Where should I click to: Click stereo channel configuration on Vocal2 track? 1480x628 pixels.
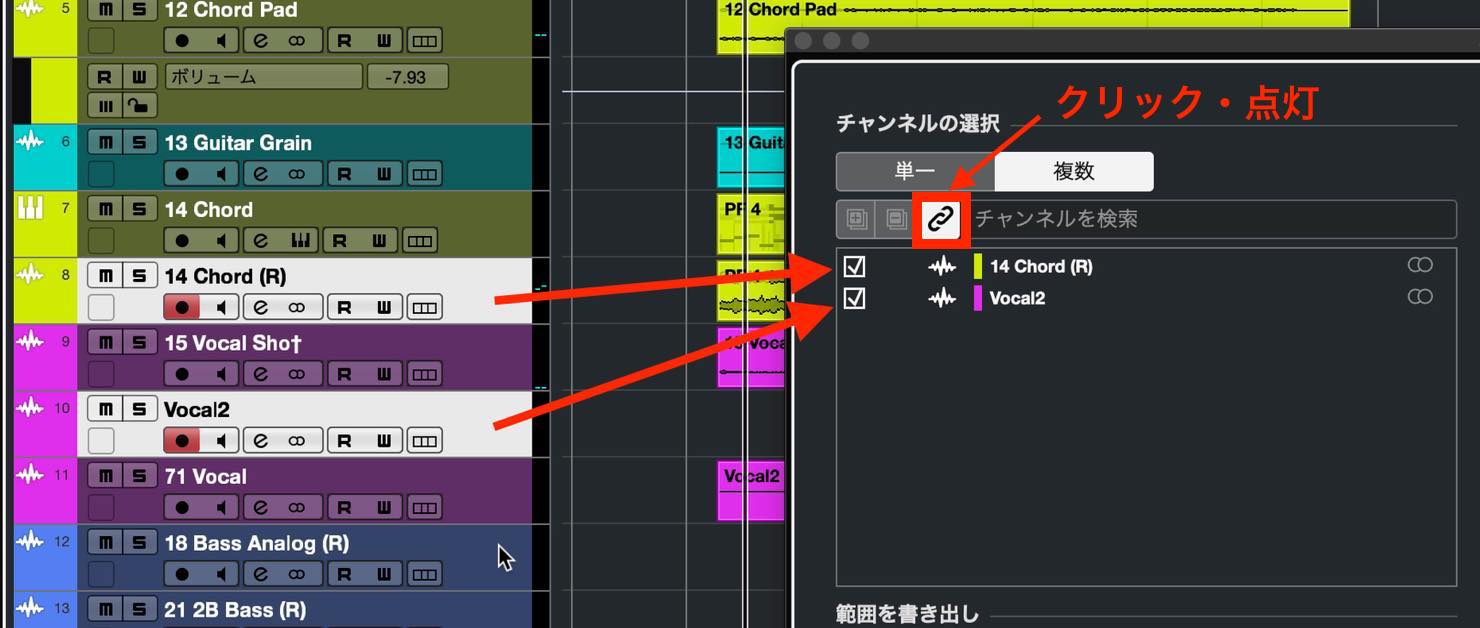297,441
